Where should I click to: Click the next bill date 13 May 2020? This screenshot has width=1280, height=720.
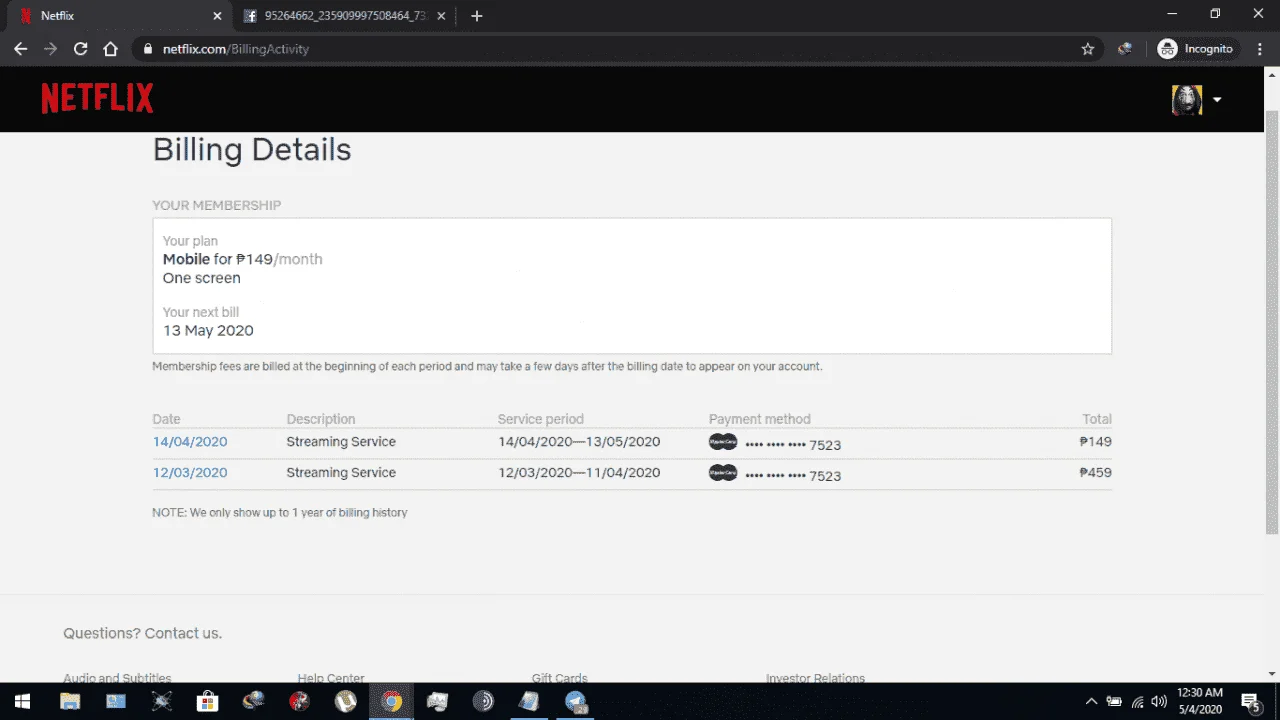tap(208, 331)
